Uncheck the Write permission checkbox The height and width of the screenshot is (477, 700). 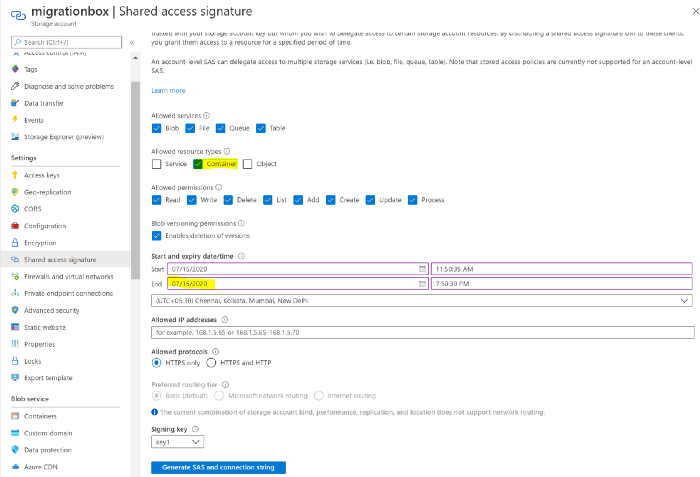pyautogui.click(x=192, y=200)
